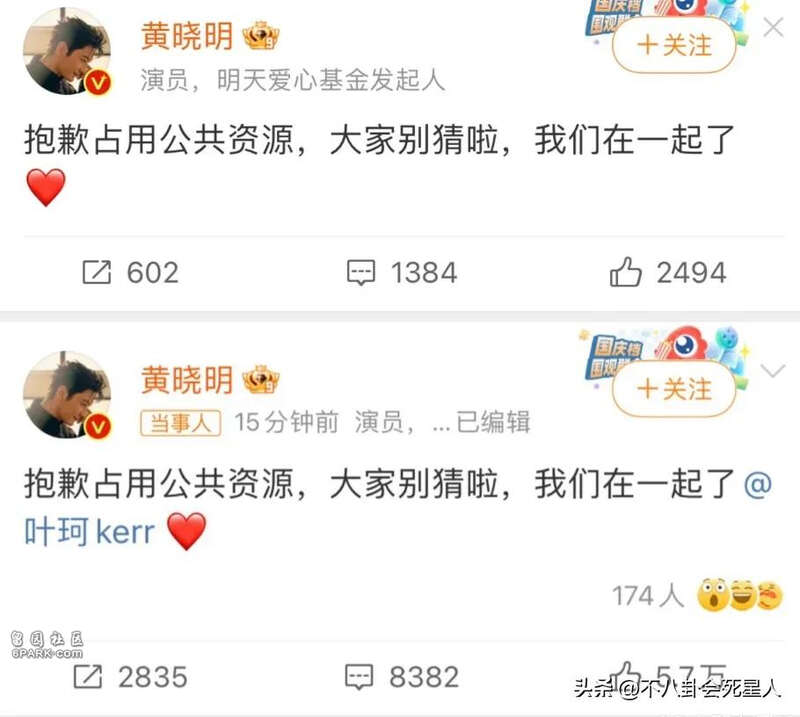Viewport: 800px width, 717px height.
Task: Tap the repost icon showing 2835
Action: pos(88,677)
